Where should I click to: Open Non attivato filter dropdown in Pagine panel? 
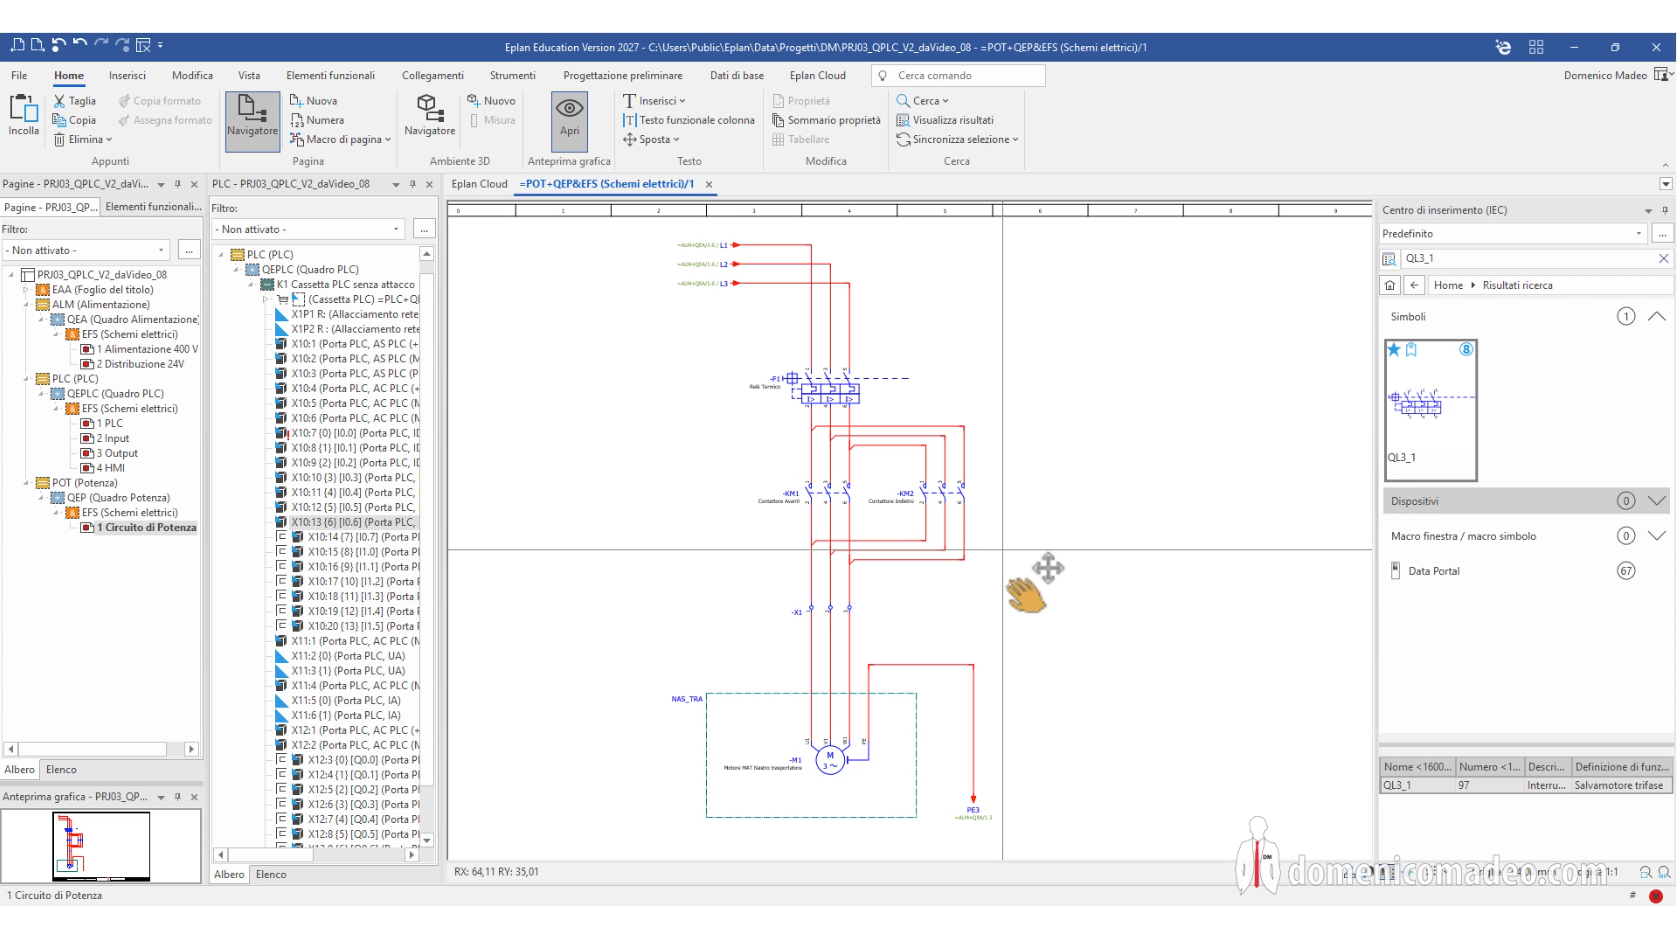[88, 250]
